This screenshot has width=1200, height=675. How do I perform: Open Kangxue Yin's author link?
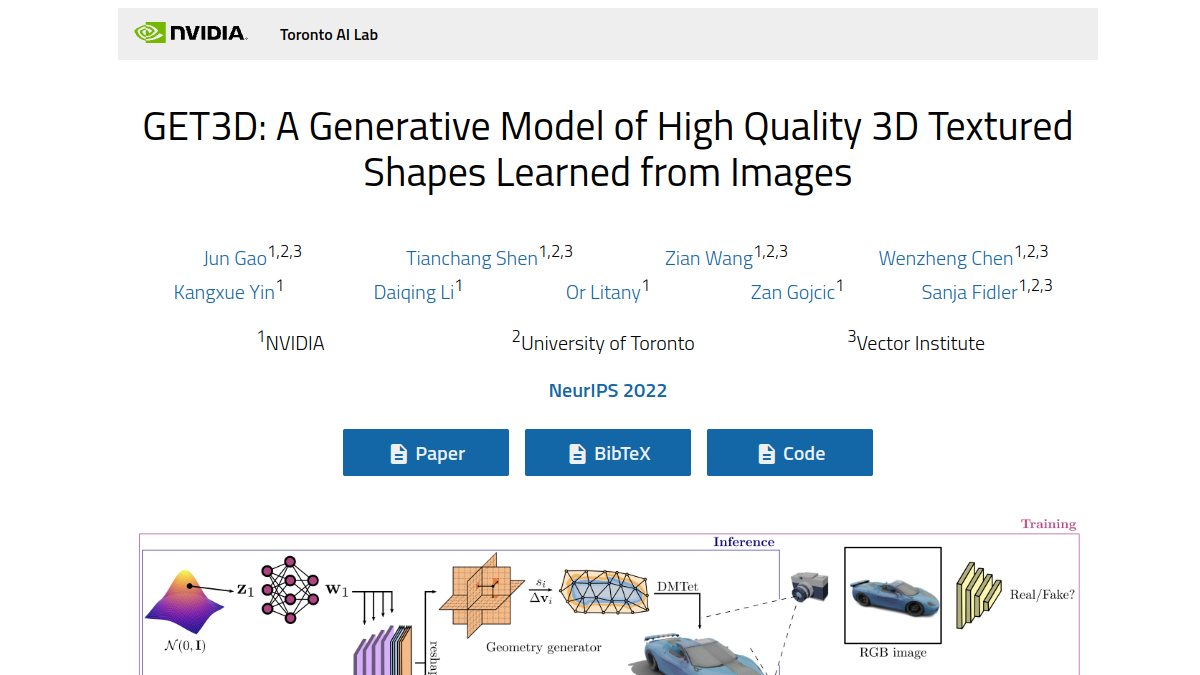click(224, 292)
